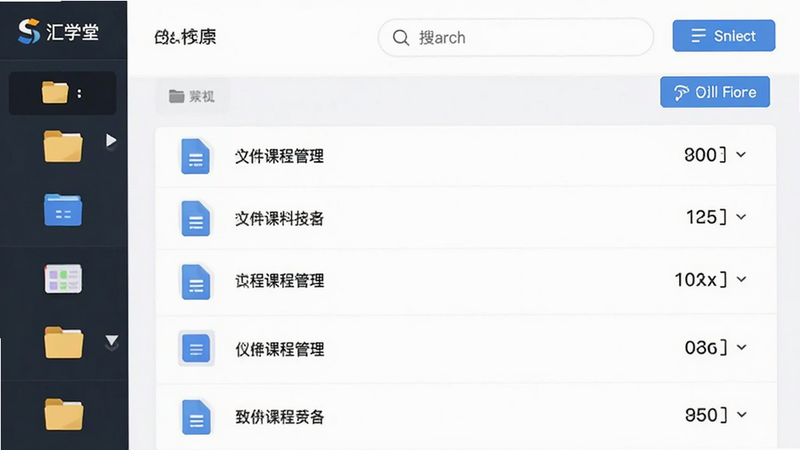Select the highlighted folder item in sidebar

pos(62,93)
